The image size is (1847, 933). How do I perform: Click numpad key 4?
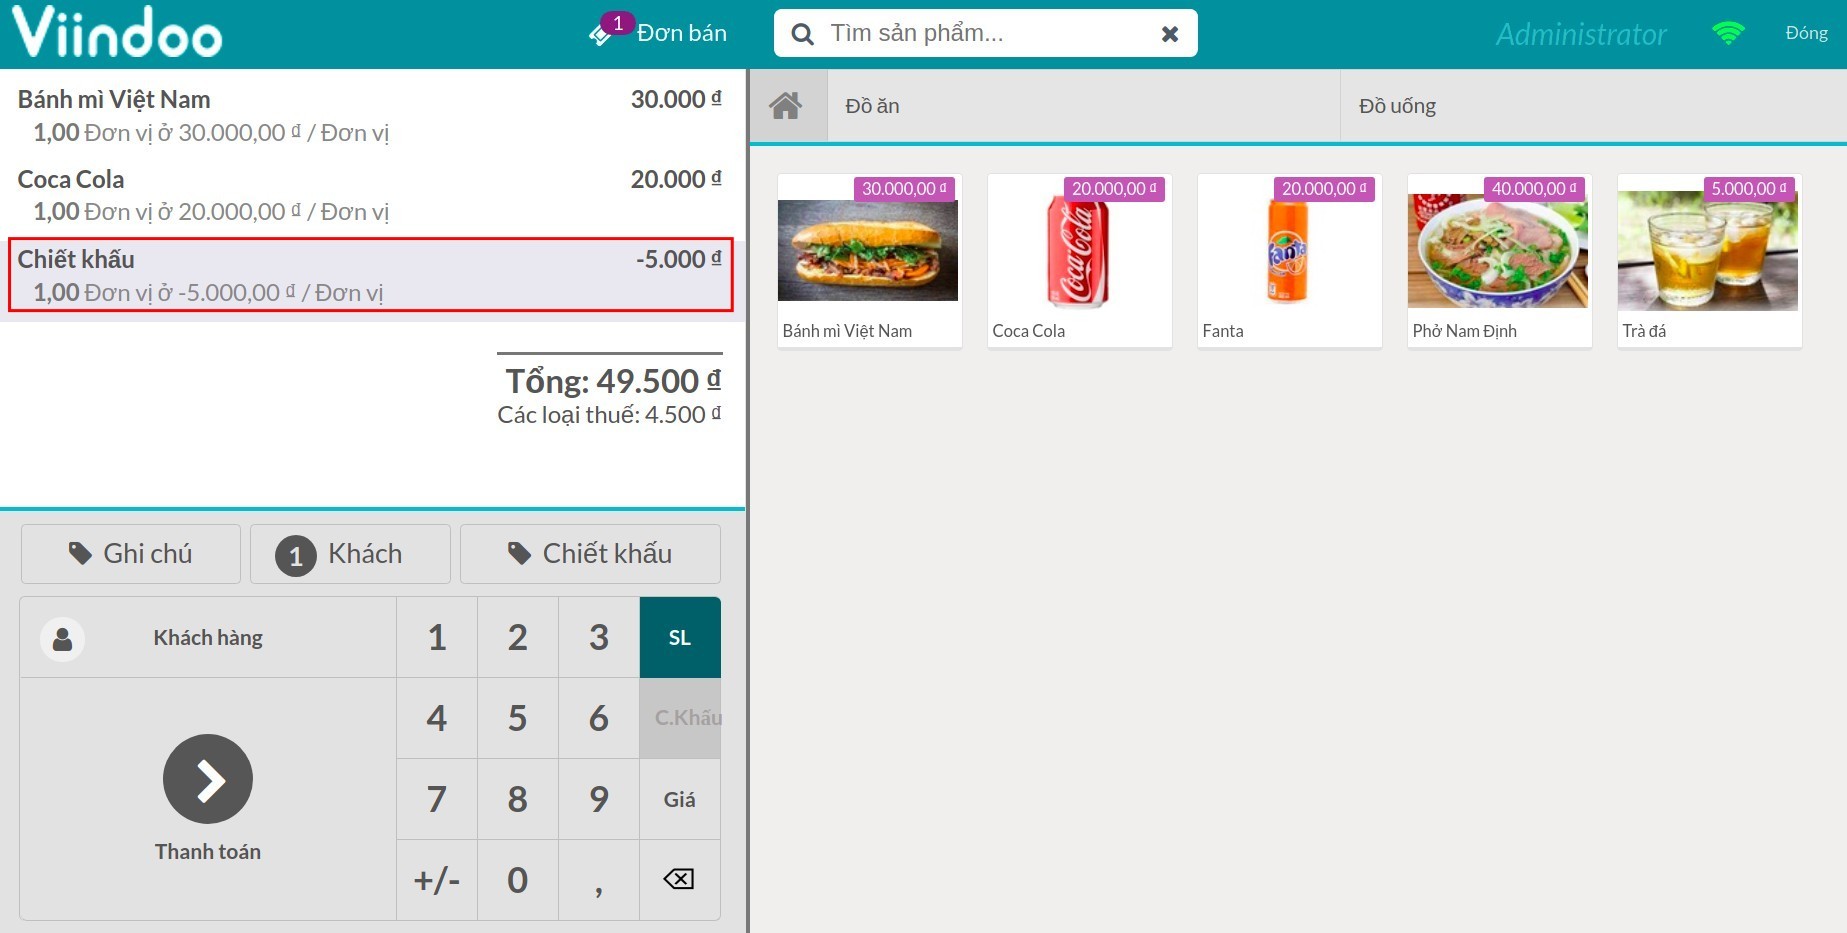click(437, 718)
